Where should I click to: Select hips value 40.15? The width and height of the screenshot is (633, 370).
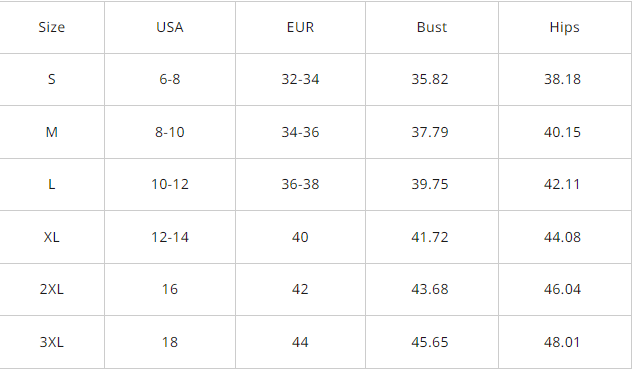pos(564,132)
